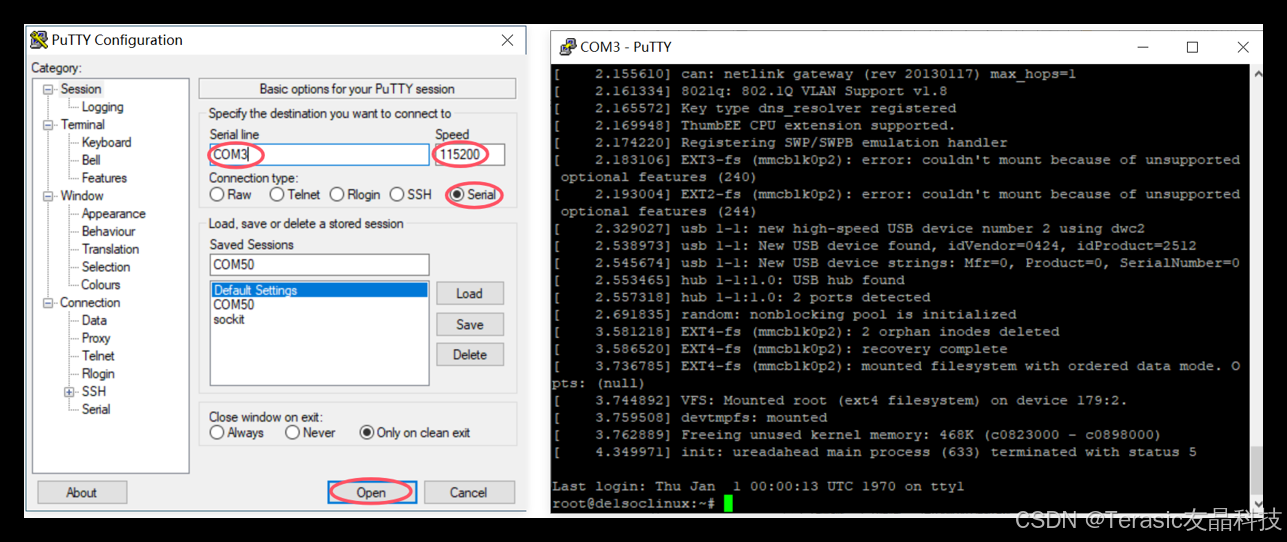Collapse the Session tree node
The height and width of the screenshot is (542, 1287).
point(48,89)
